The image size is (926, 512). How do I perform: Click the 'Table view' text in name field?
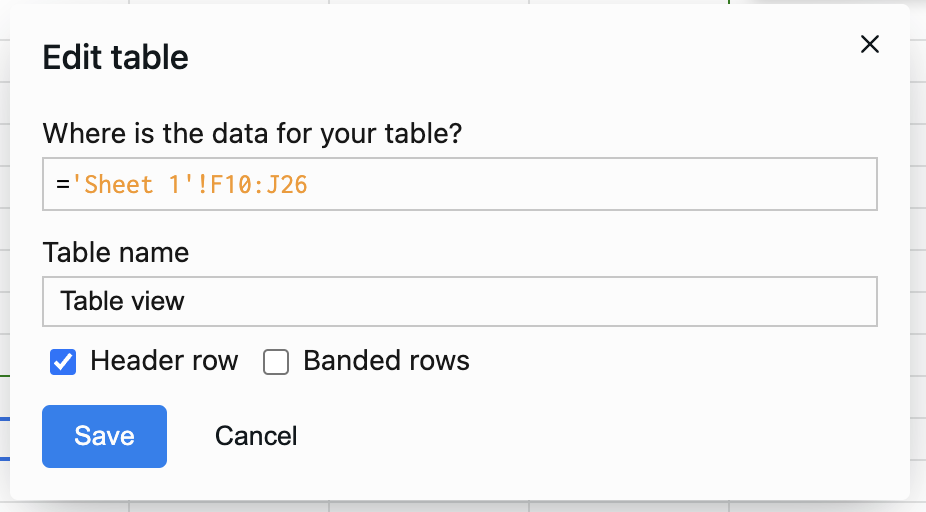122,301
